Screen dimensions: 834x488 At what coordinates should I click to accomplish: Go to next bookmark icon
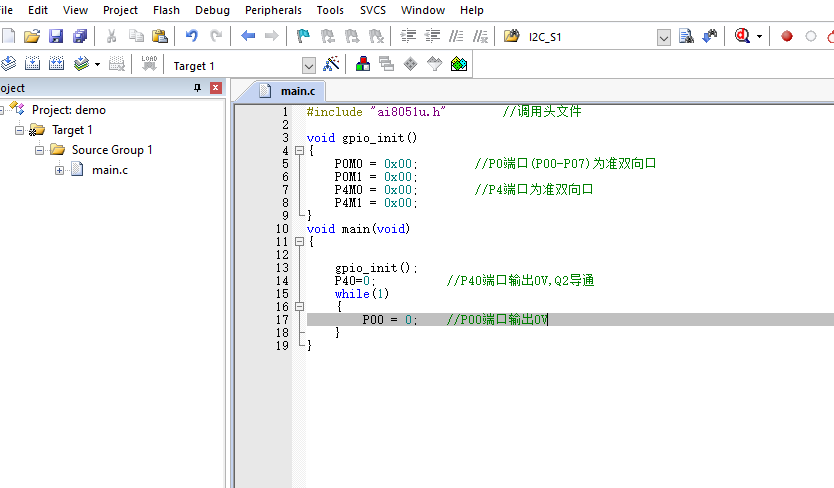(352, 36)
